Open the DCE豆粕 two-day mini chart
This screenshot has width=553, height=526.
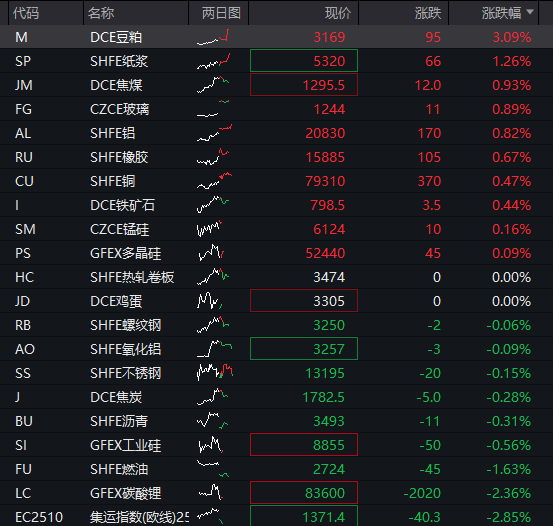point(214,37)
